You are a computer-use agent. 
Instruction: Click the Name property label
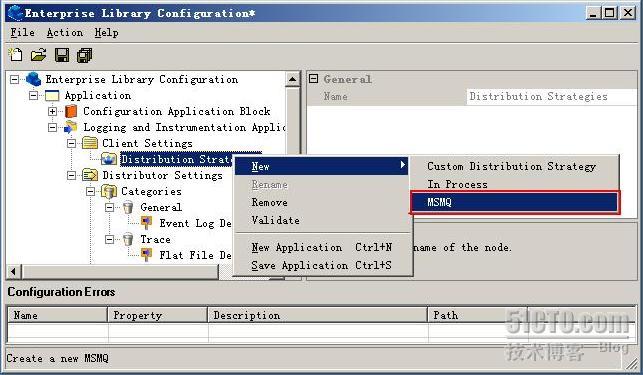tap(335, 96)
